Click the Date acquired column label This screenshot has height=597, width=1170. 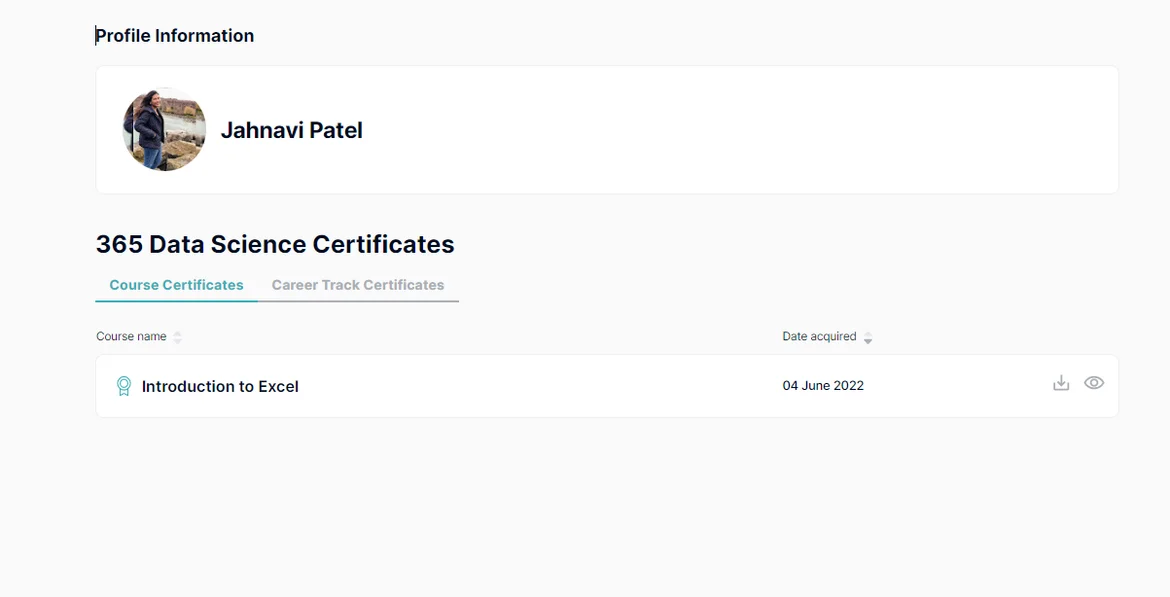[819, 337]
